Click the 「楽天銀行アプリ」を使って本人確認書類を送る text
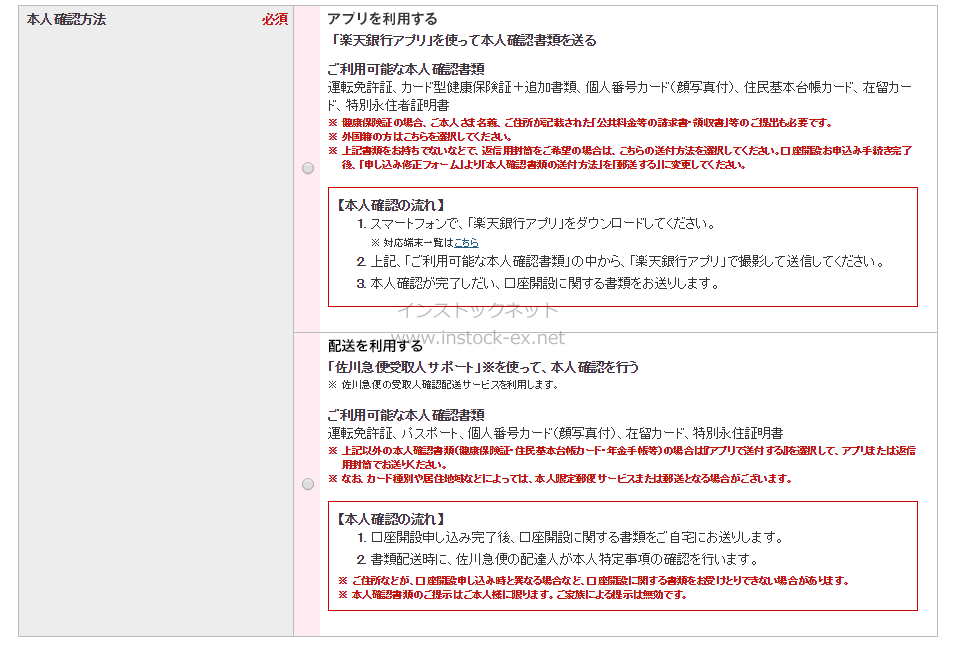 pos(462,40)
